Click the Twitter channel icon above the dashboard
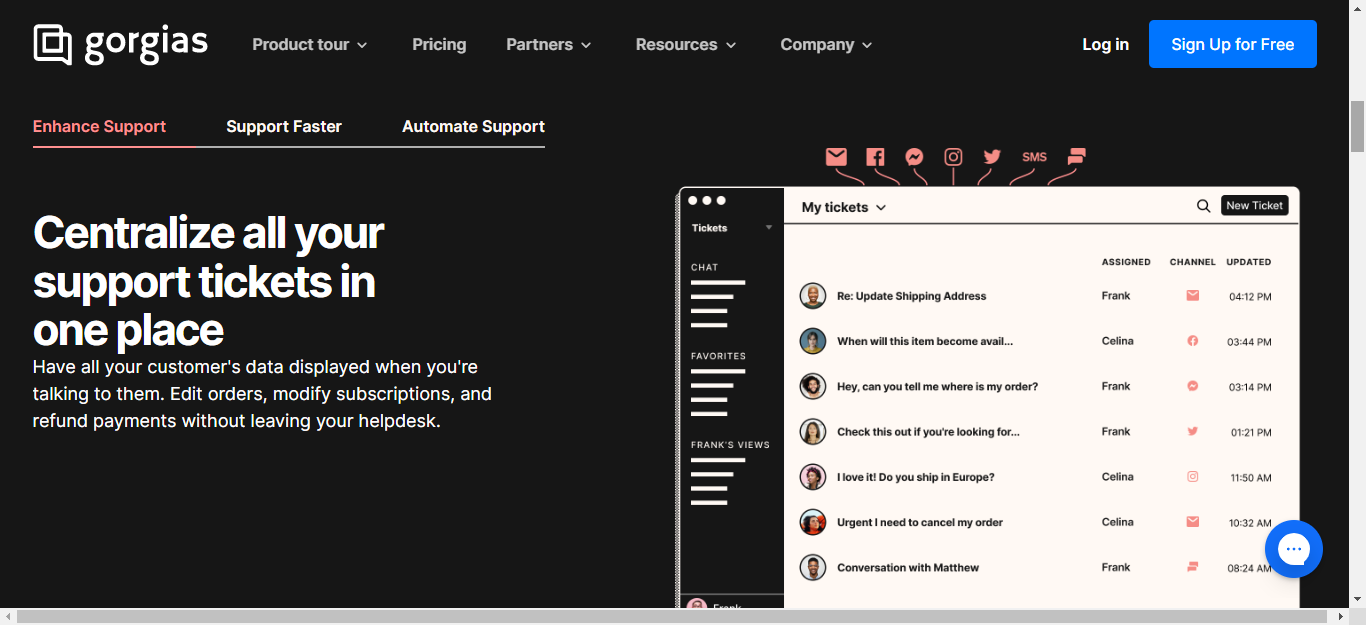The width and height of the screenshot is (1366, 625). (992, 157)
